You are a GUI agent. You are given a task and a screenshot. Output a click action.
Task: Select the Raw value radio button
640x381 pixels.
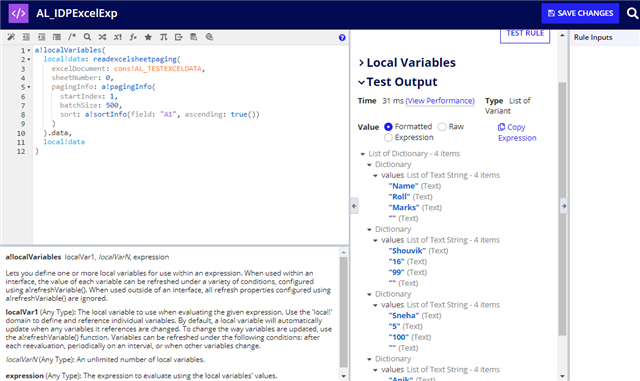[442, 127]
